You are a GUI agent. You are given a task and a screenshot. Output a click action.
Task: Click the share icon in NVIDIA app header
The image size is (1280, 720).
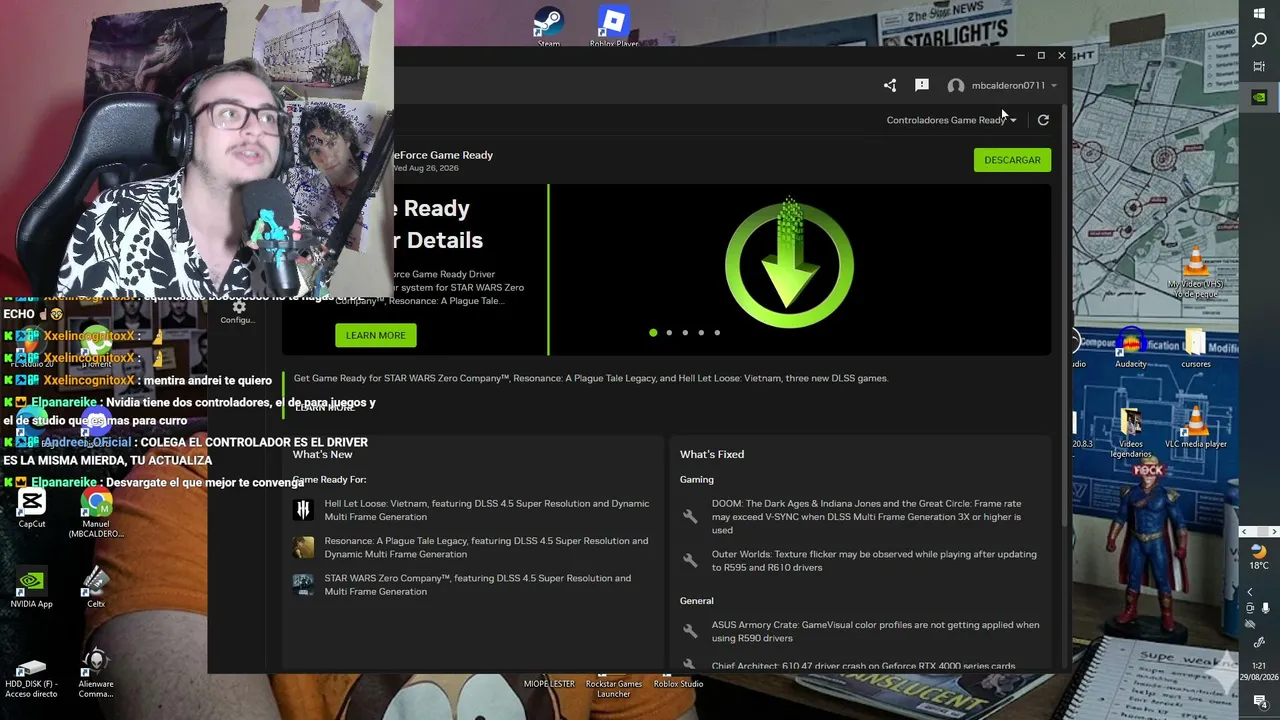[890, 86]
